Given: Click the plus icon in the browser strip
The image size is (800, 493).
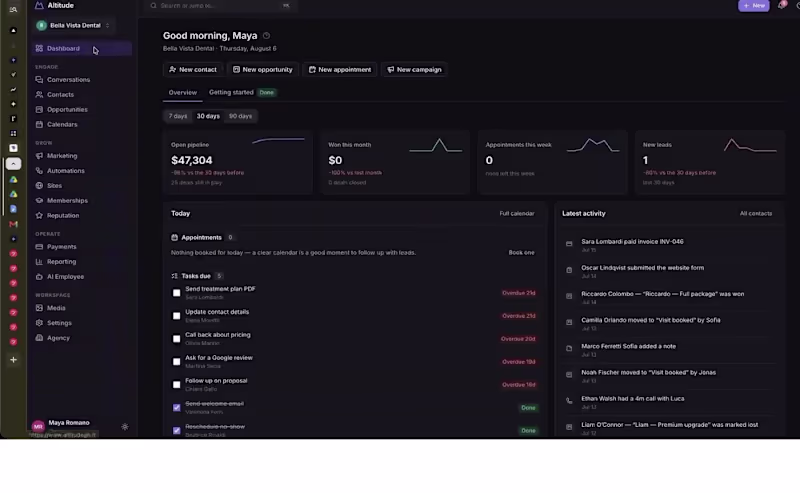Looking at the screenshot, I should click(13, 360).
